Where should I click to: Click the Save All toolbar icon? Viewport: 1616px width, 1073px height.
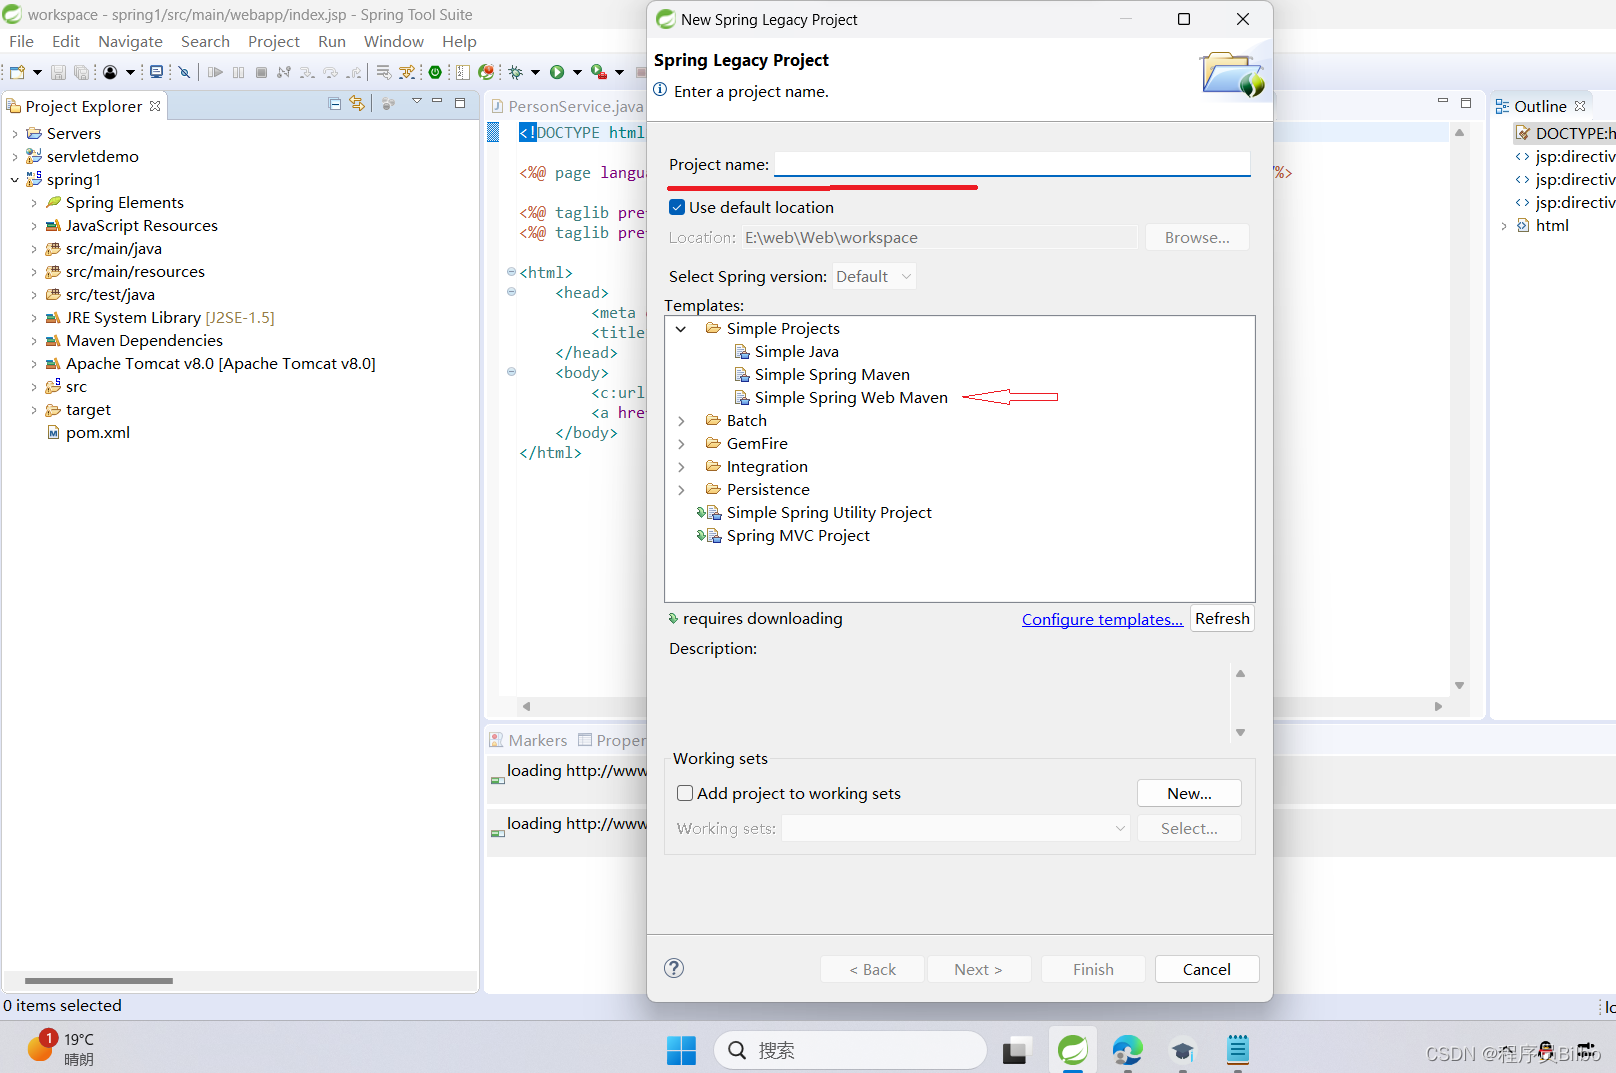point(81,72)
